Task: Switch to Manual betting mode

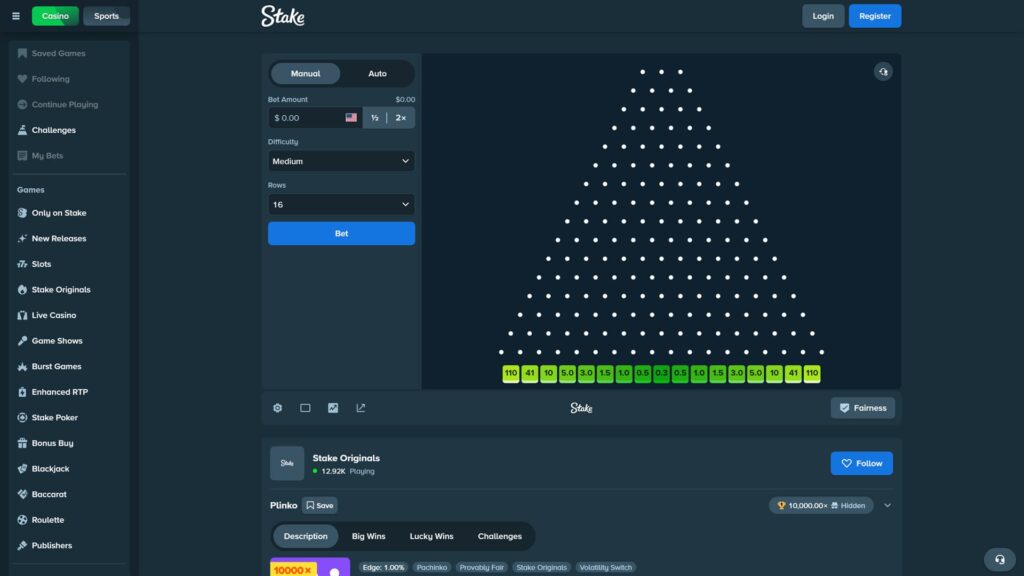Action: [x=306, y=74]
